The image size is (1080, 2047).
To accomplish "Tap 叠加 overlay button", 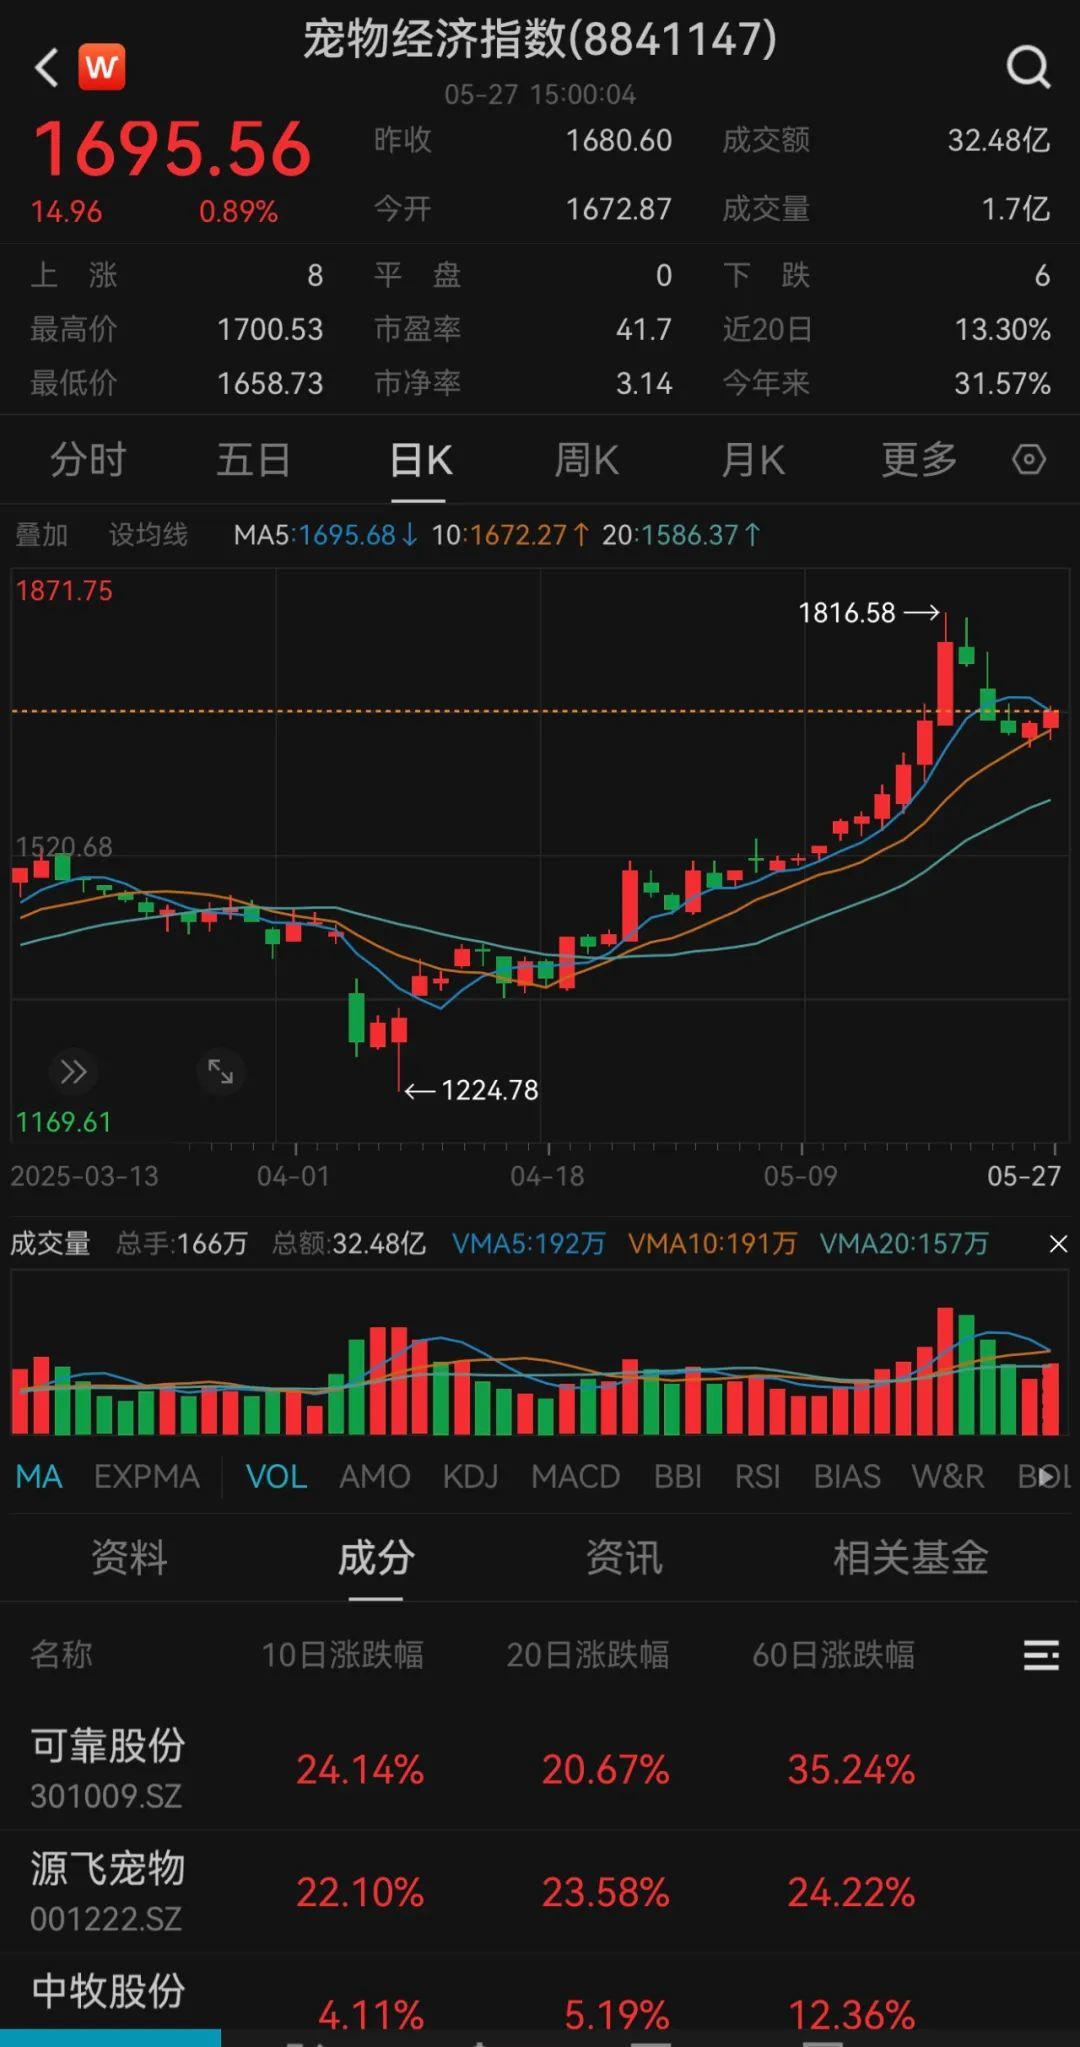I will (x=42, y=535).
